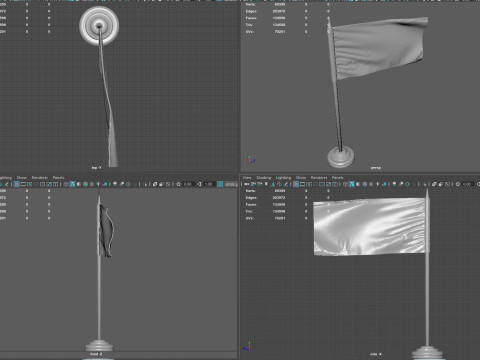Open Lighting menu in side view panel
480x360 pixels.
click(283, 177)
